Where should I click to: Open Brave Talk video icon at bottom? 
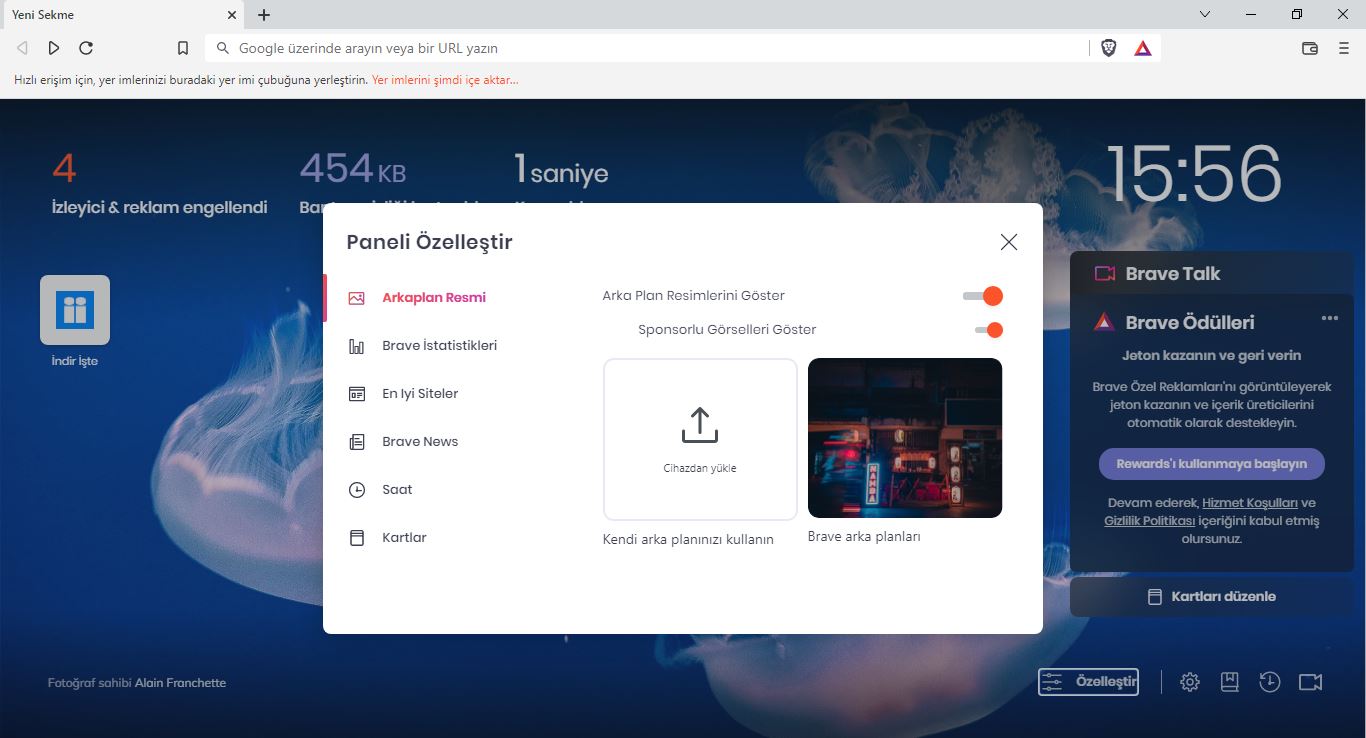pos(1310,682)
